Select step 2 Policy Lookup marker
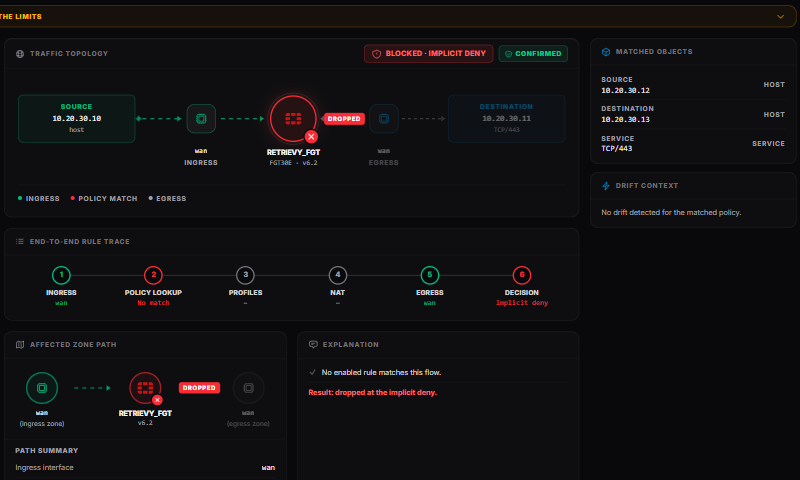 (x=153, y=275)
